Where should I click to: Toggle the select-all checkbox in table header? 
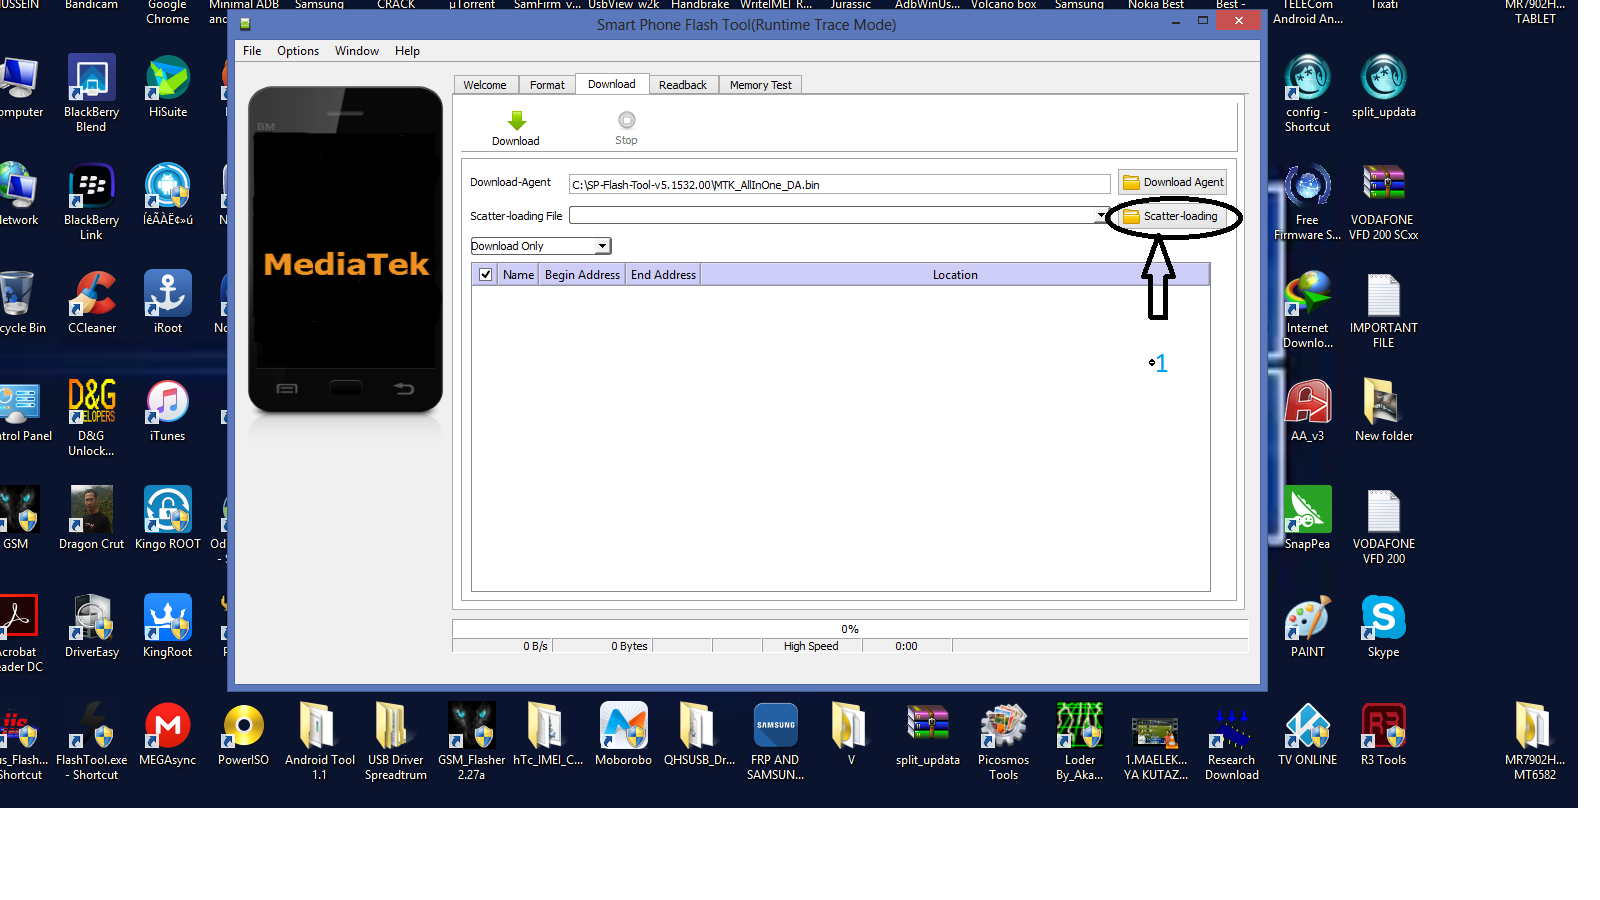click(486, 275)
